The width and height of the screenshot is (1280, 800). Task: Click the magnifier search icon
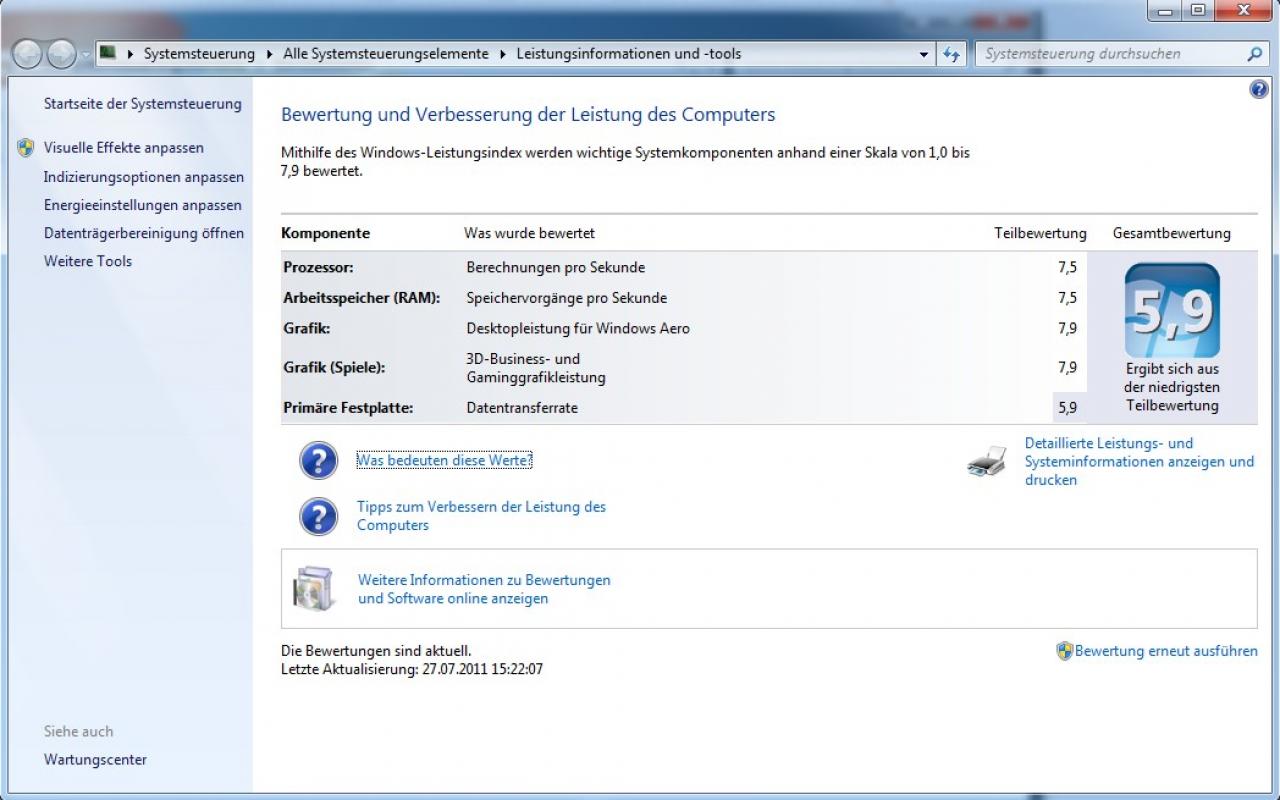[1255, 54]
